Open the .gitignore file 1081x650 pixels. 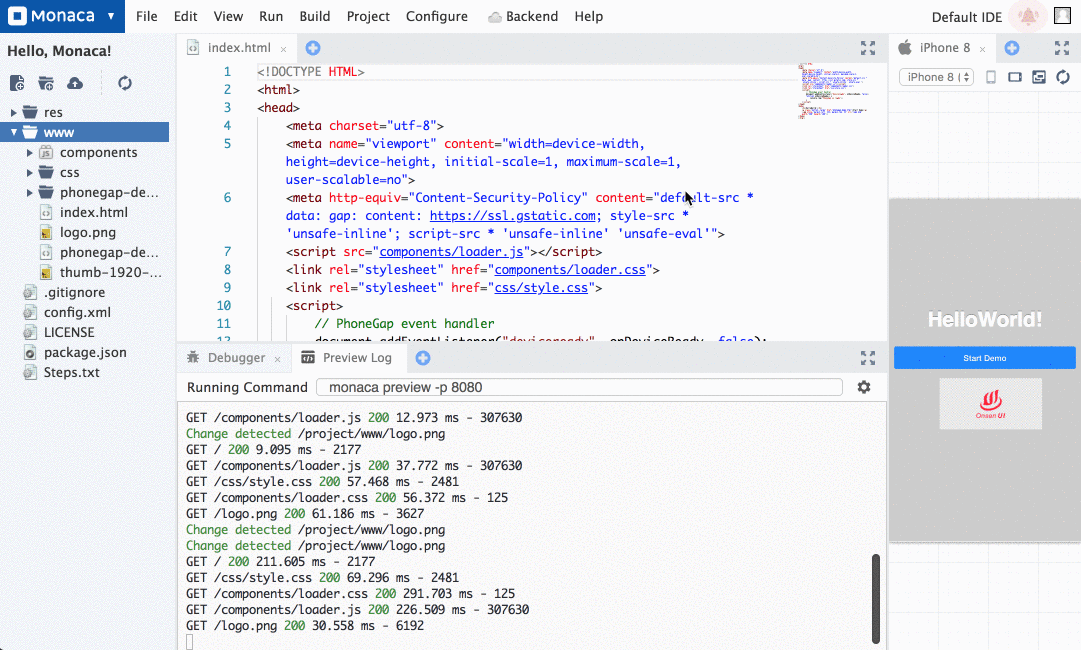point(74,292)
